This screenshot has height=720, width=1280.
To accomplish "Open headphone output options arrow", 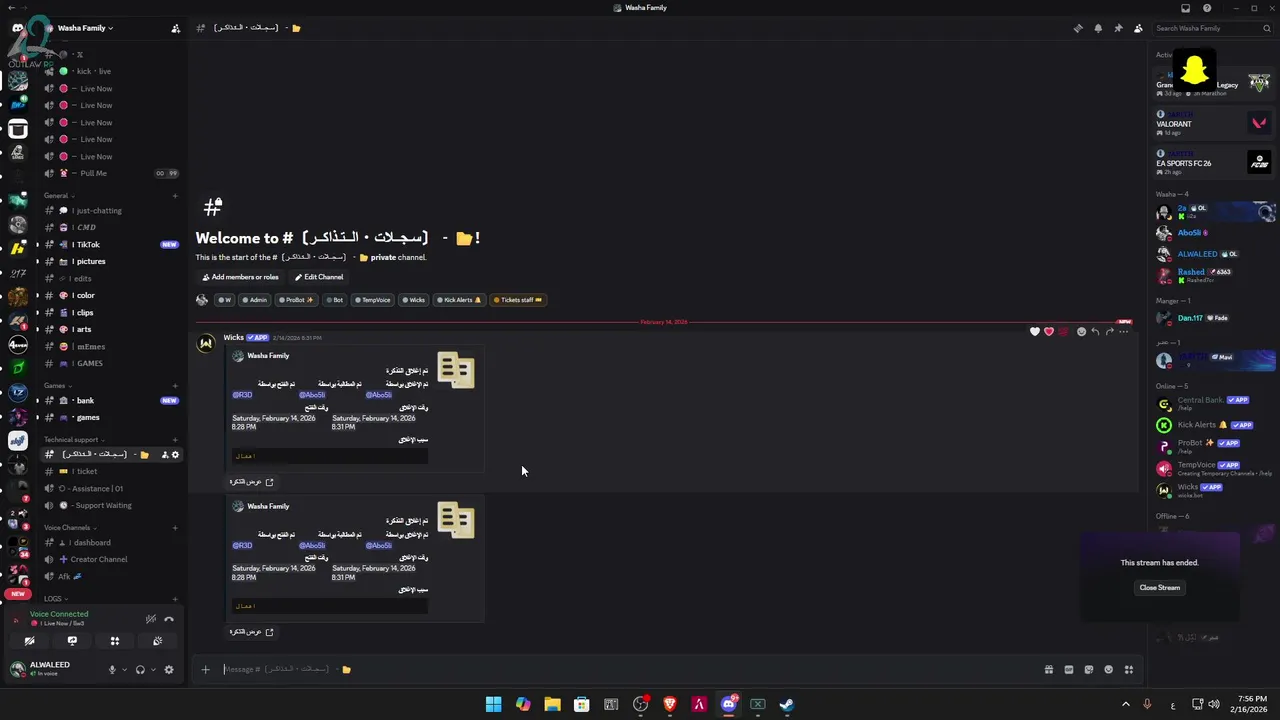I will [x=153, y=669].
